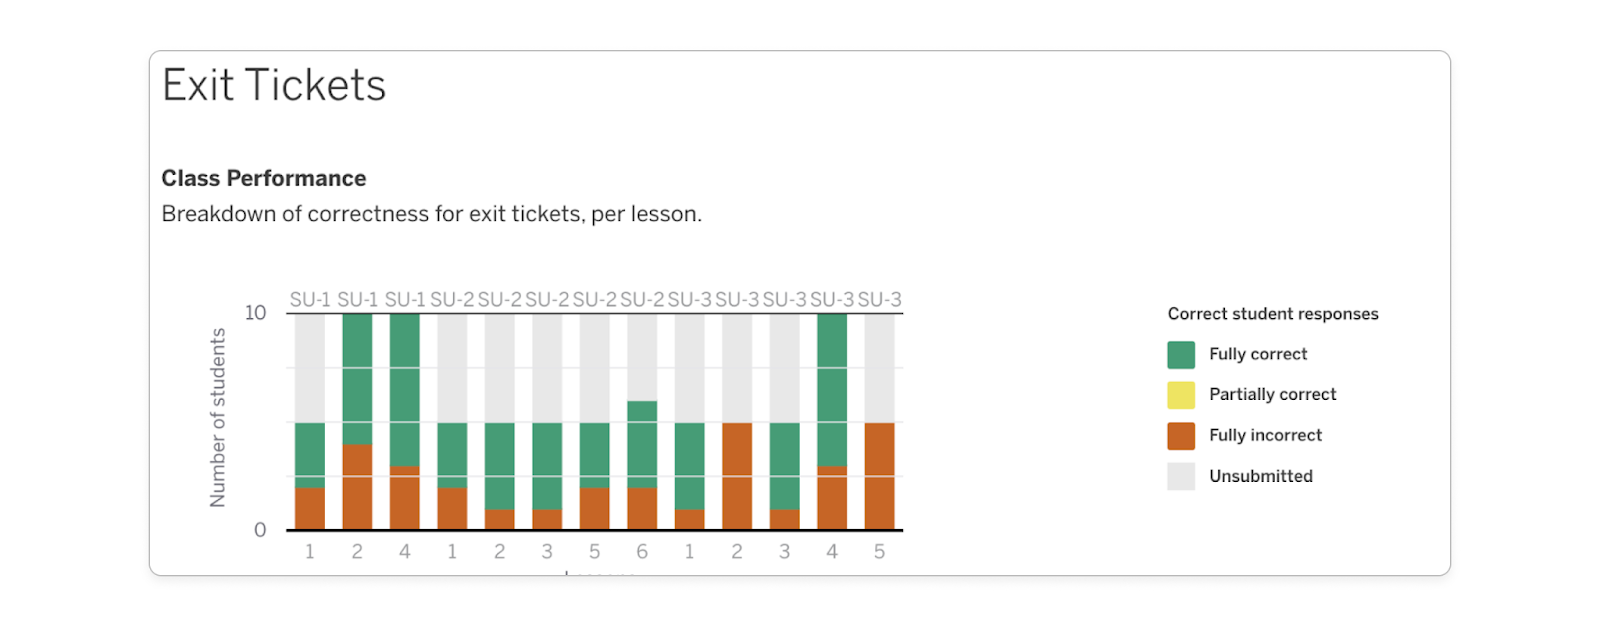This screenshot has height=625, width=1600.
Task: Click the yellow Partially correct legend swatch
Action: click(x=1181, y=395)
